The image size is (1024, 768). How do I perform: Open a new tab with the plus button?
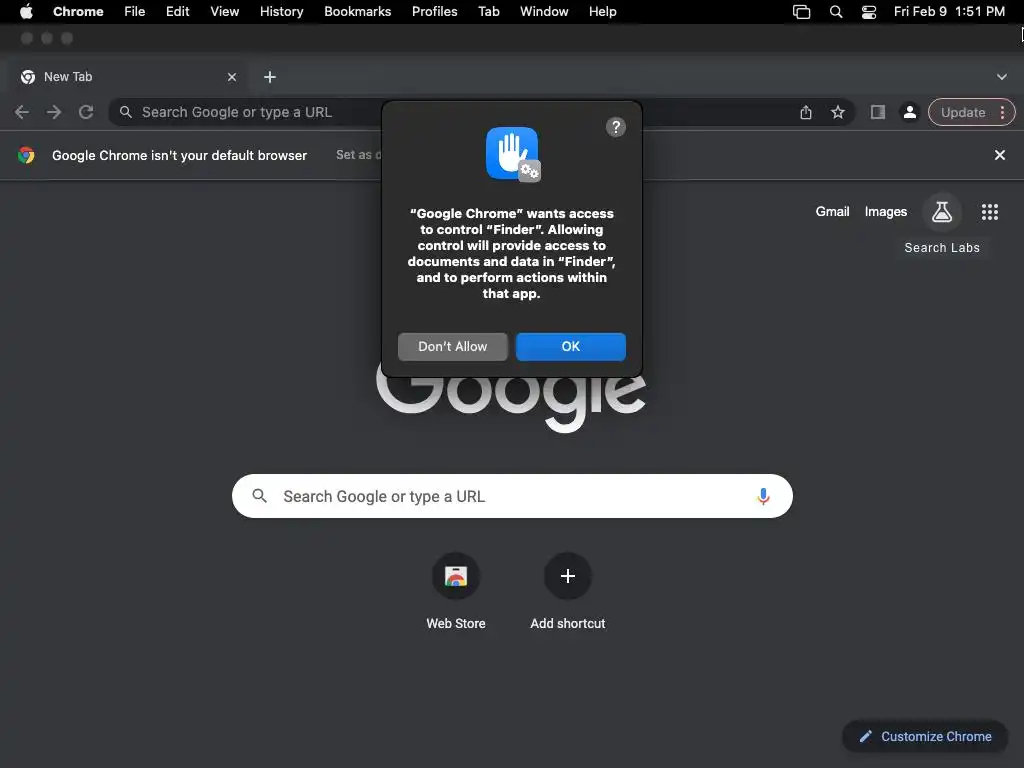270,77
